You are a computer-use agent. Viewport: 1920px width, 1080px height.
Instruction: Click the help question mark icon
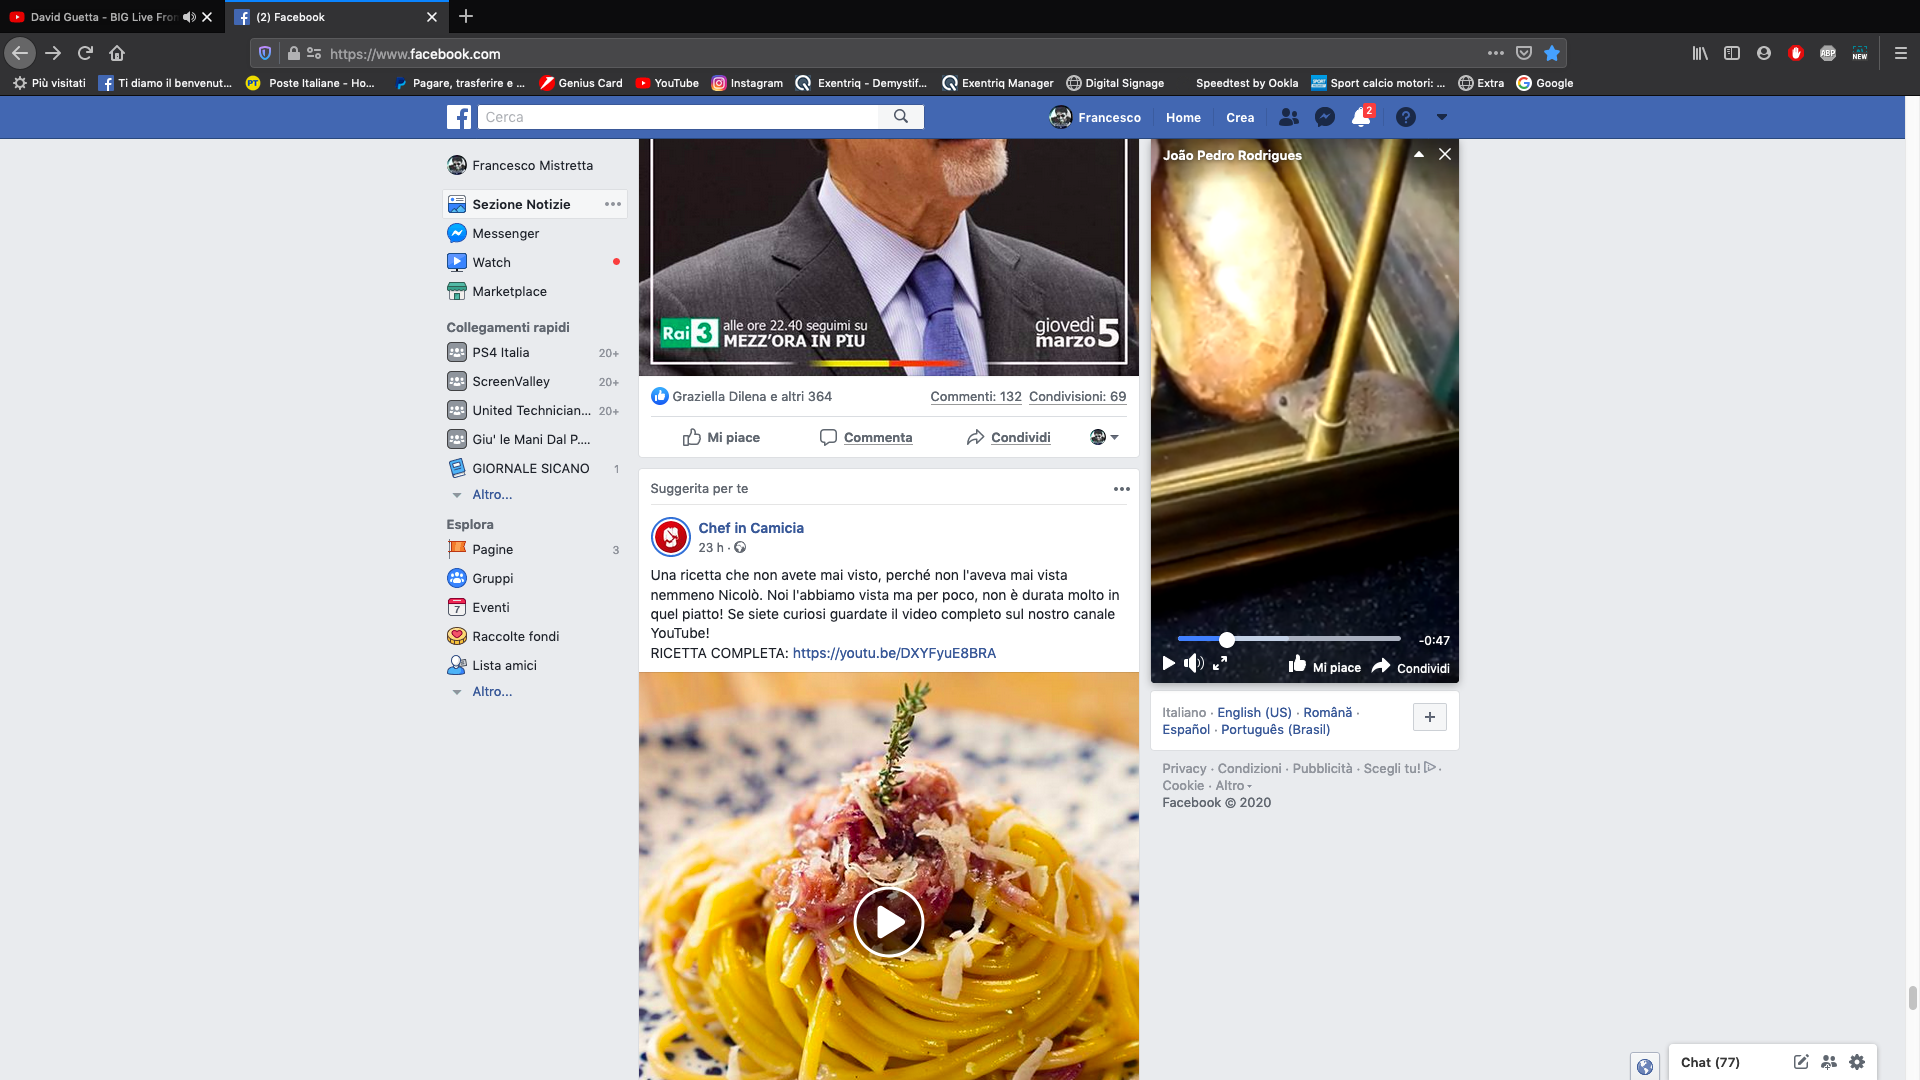tap(1406, 117)
